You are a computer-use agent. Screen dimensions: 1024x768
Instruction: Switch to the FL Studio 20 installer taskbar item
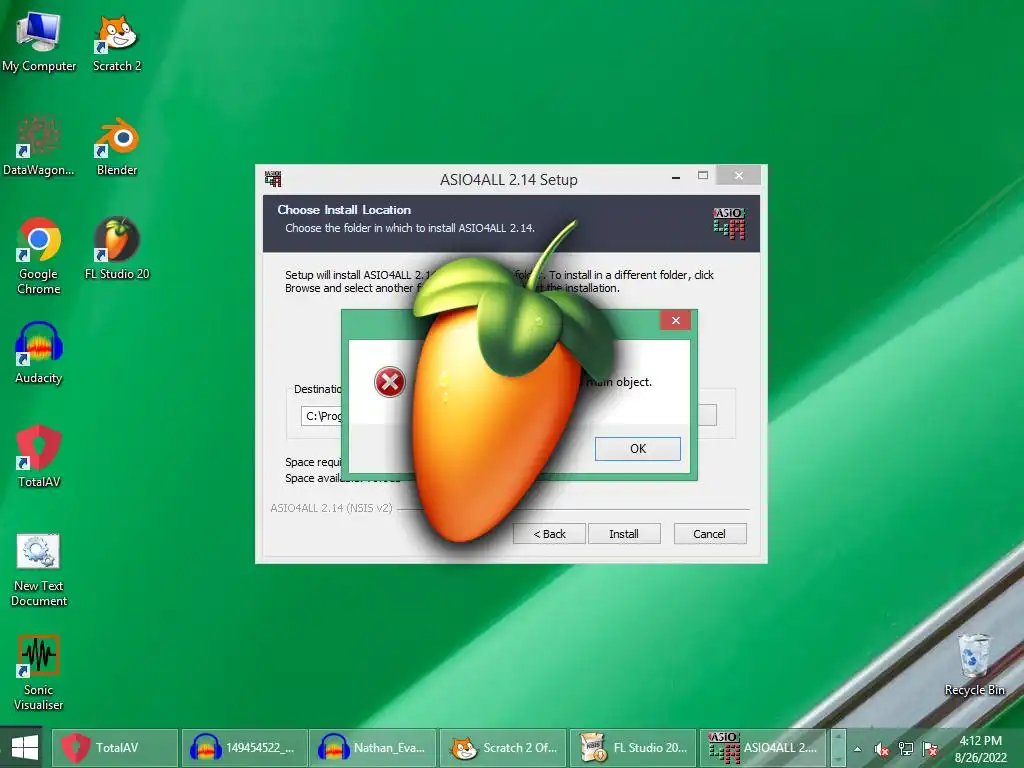click(632, 748)
